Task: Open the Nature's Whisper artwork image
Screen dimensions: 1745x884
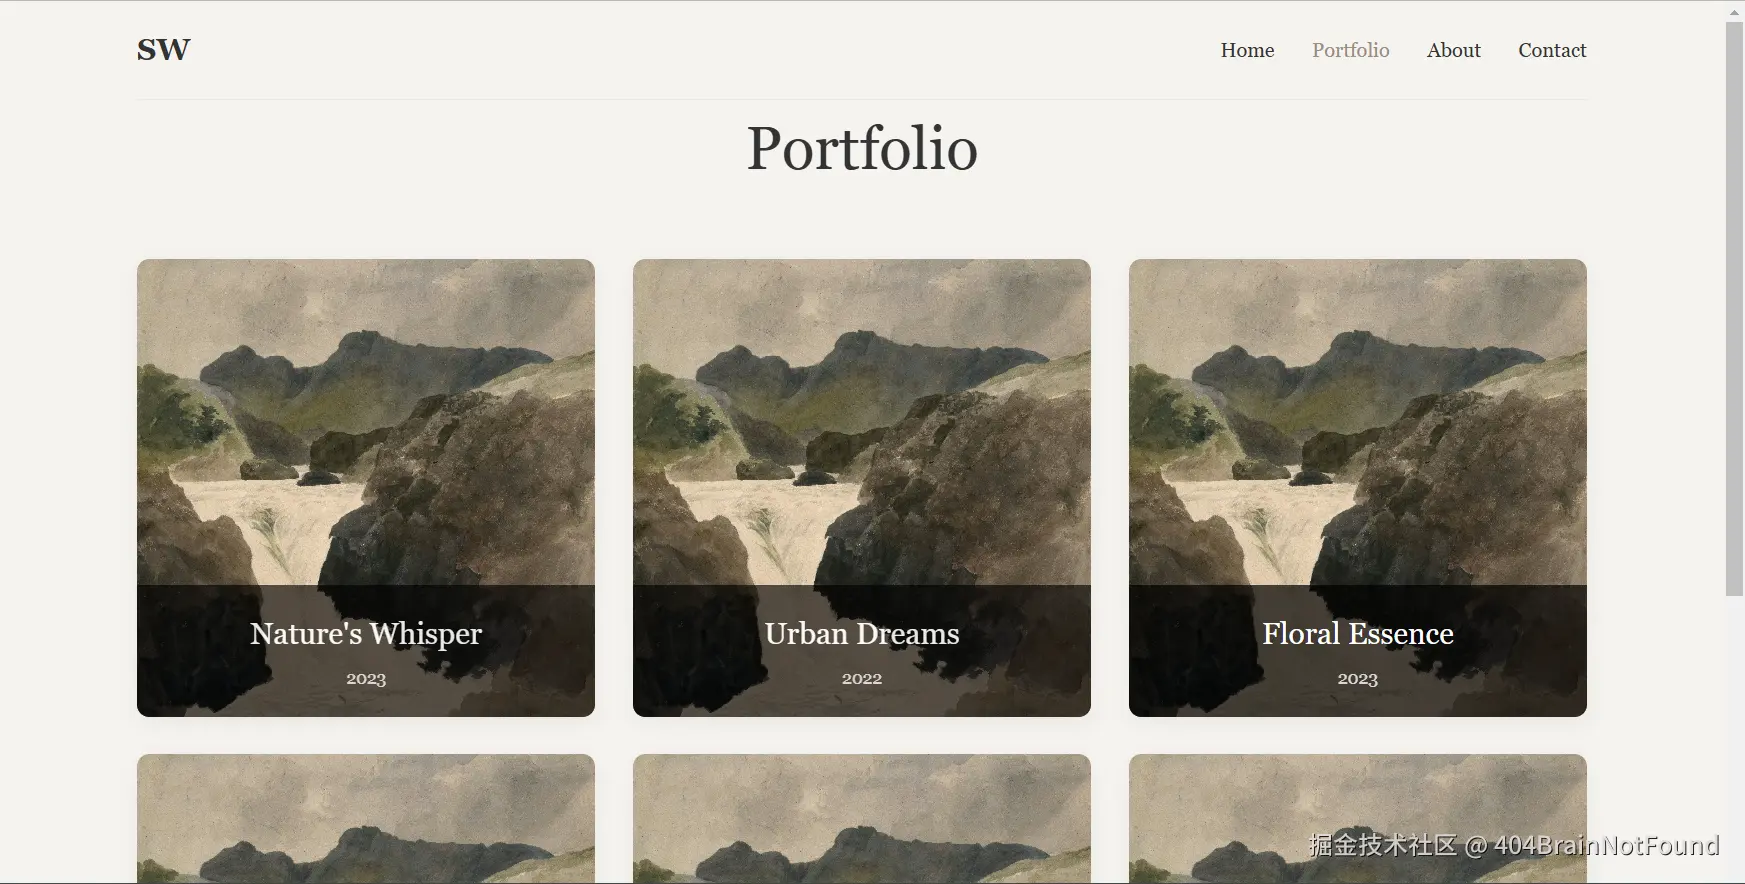Action: click(366, 422)
